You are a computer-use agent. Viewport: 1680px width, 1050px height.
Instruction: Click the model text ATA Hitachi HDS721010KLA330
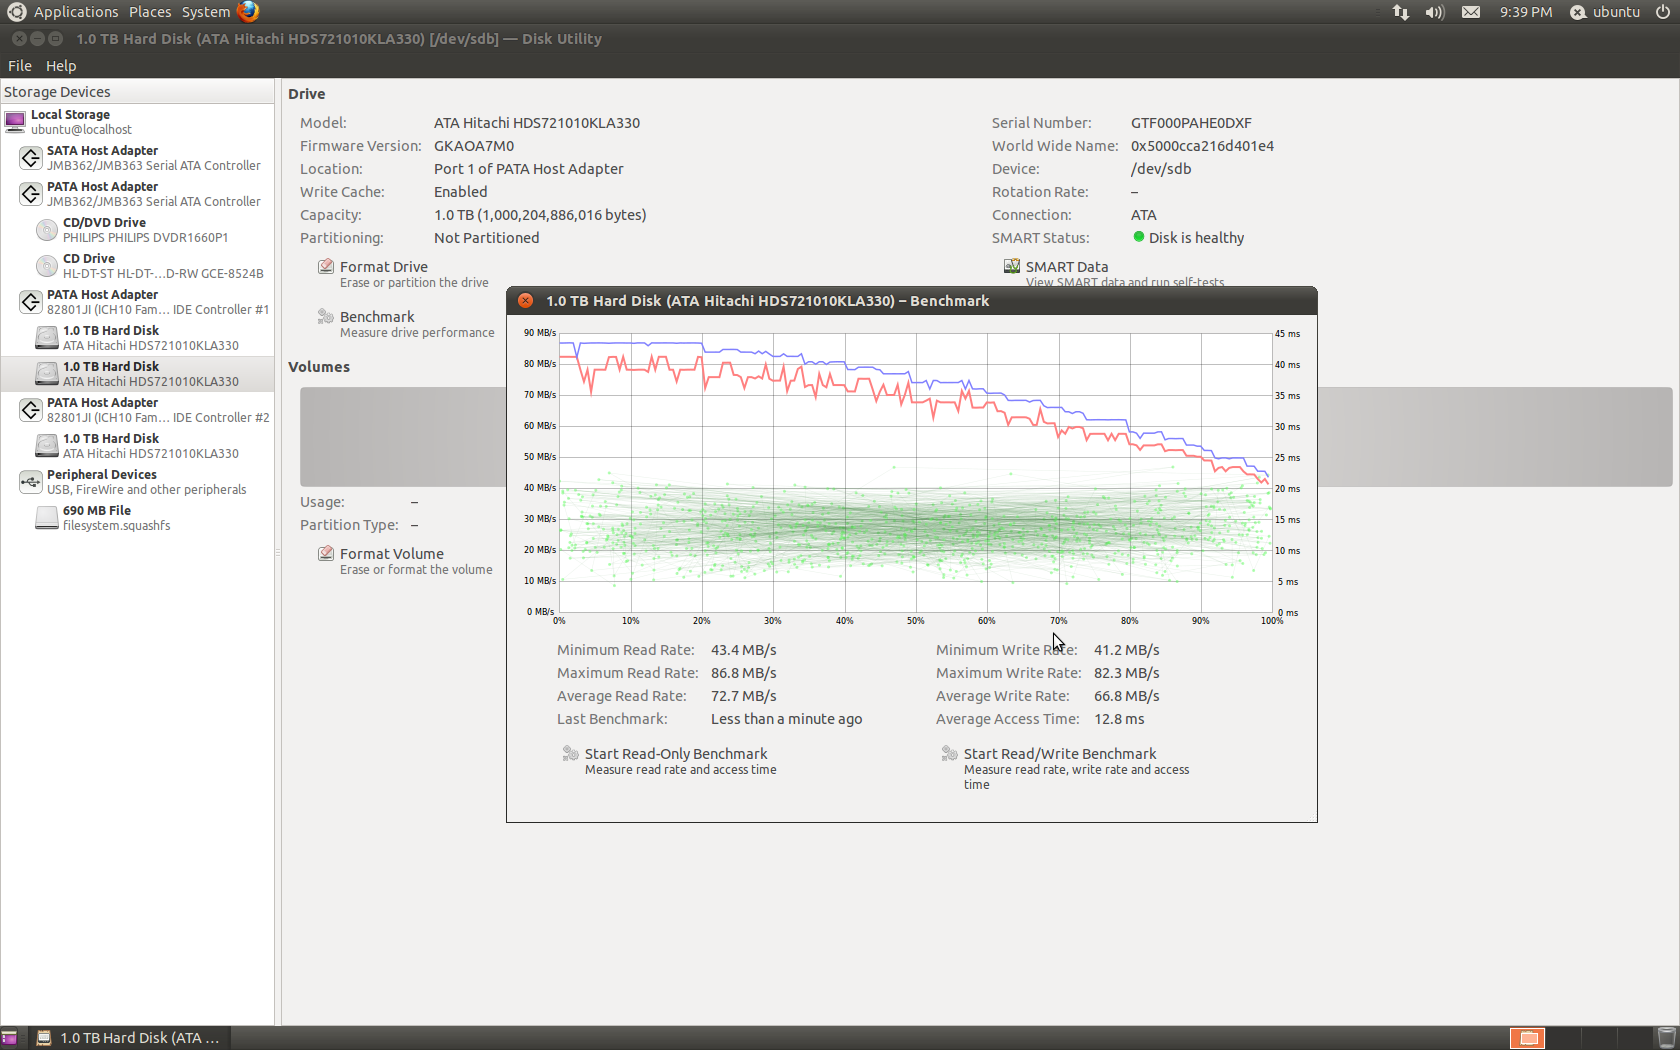tap(537, 123)
